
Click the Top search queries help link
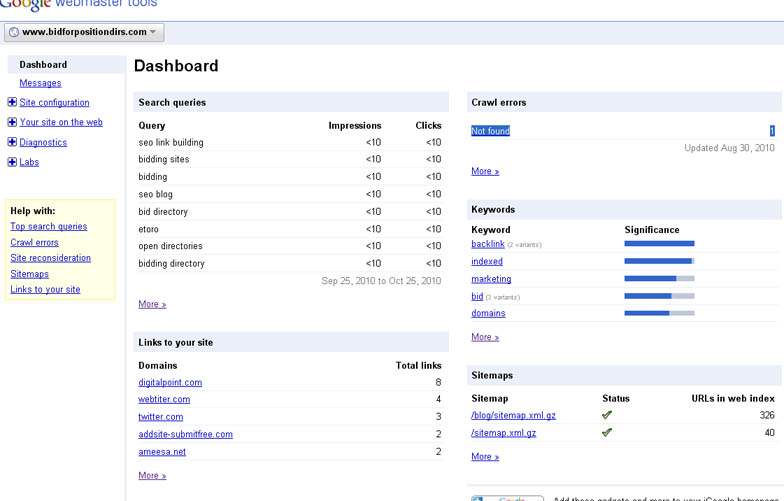(48, 226)
